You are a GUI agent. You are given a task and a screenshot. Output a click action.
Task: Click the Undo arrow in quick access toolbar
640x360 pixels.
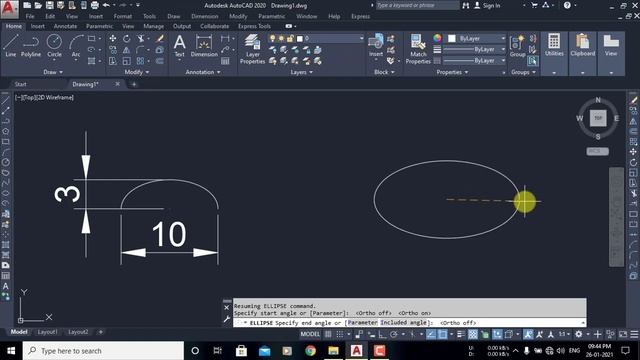[107, 5]
